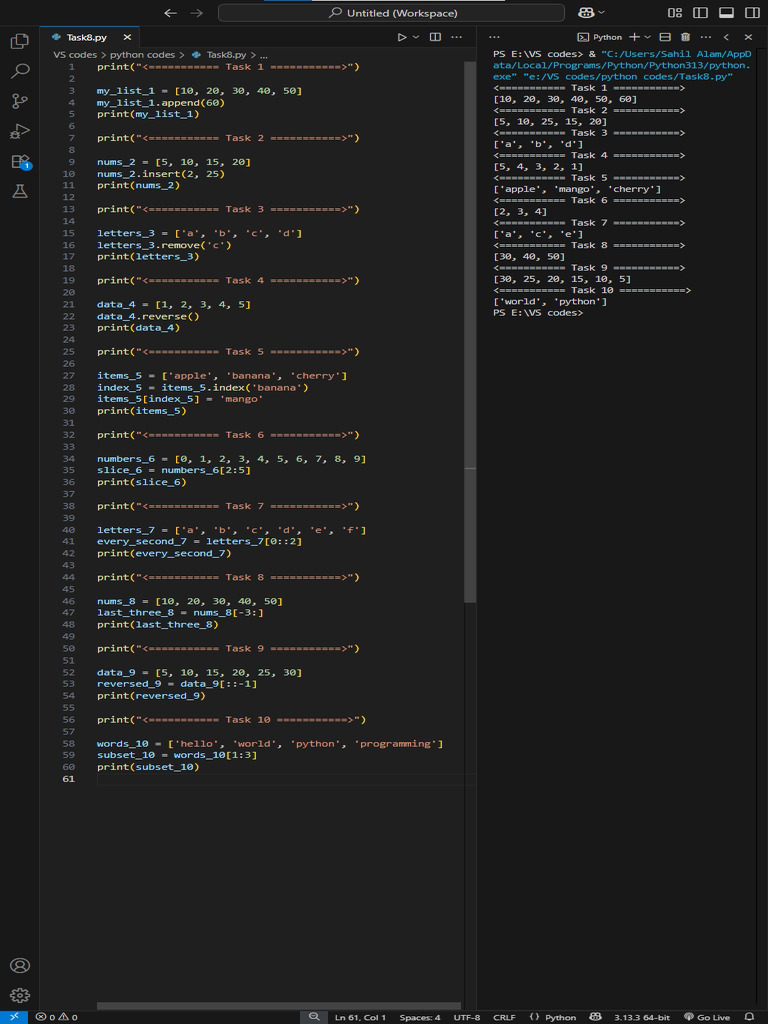This screenshot has width=768, height=1024.
Task: Open the Source Control view
Action: pos(19,101)
